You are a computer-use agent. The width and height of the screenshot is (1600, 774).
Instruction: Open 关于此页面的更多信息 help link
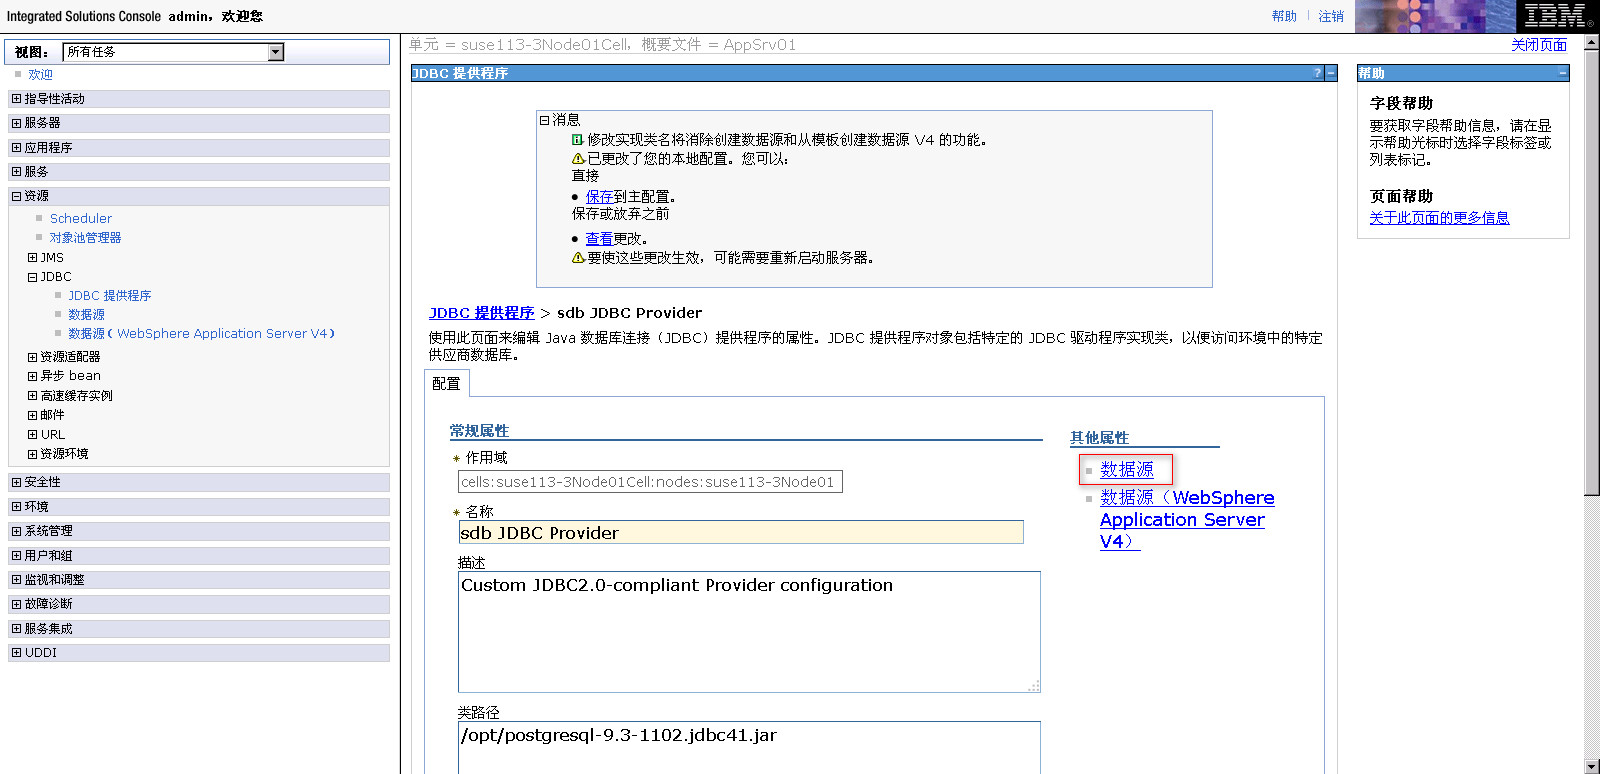(x=1439, y=218)
